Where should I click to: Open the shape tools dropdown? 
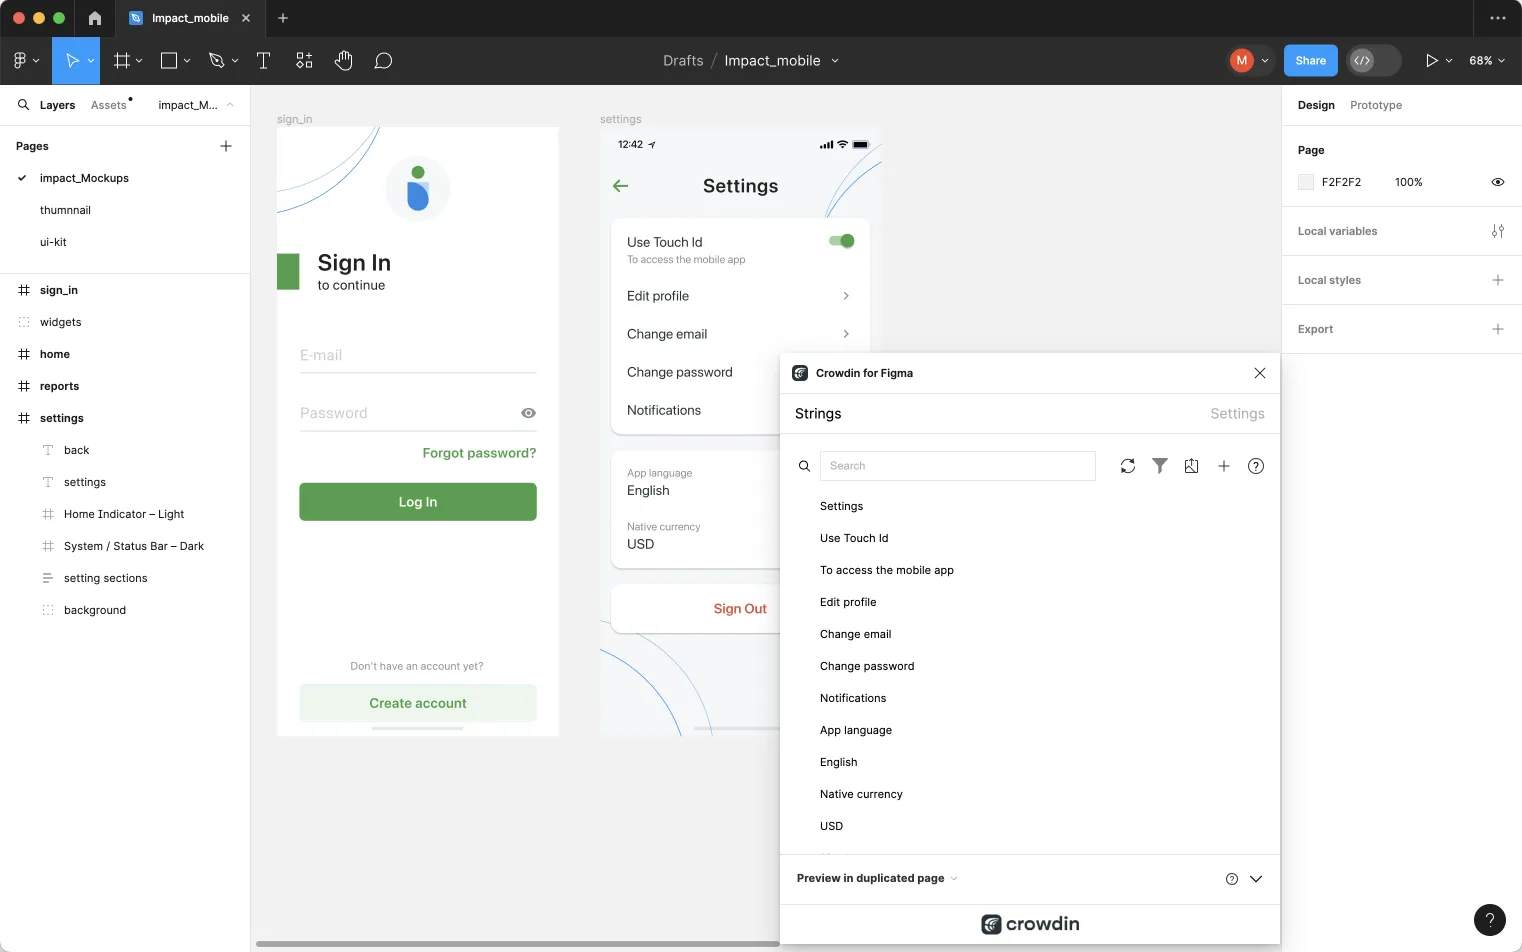[x=187, y=61]
